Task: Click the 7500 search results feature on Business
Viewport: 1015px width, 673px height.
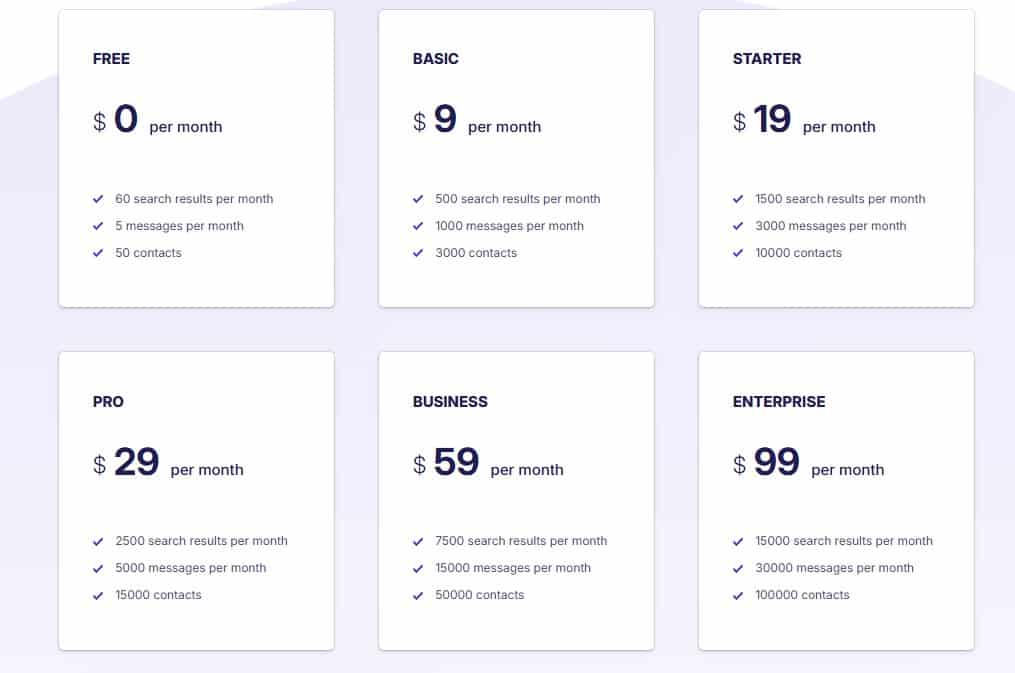Action: (x=521, y=541)
